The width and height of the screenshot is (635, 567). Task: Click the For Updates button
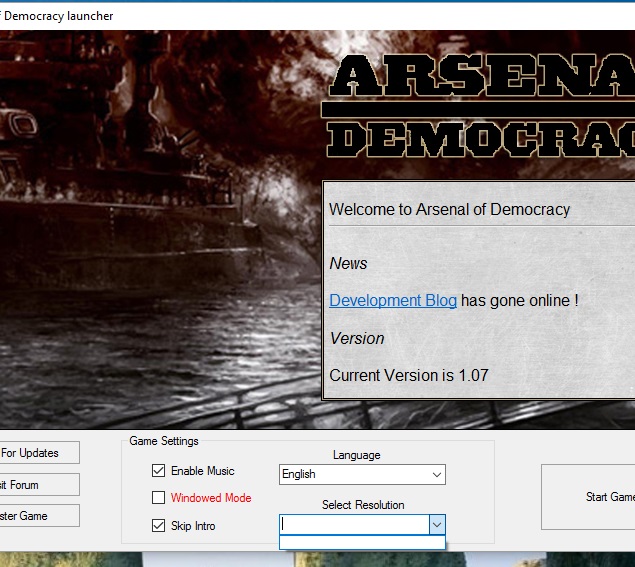tap(39, 452)
